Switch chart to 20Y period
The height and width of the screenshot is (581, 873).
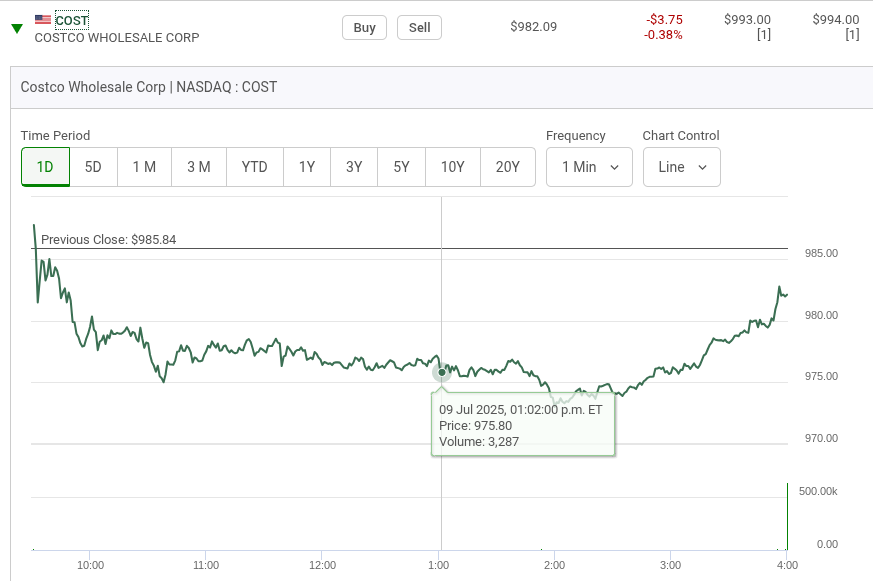click(x=508, y=167)
